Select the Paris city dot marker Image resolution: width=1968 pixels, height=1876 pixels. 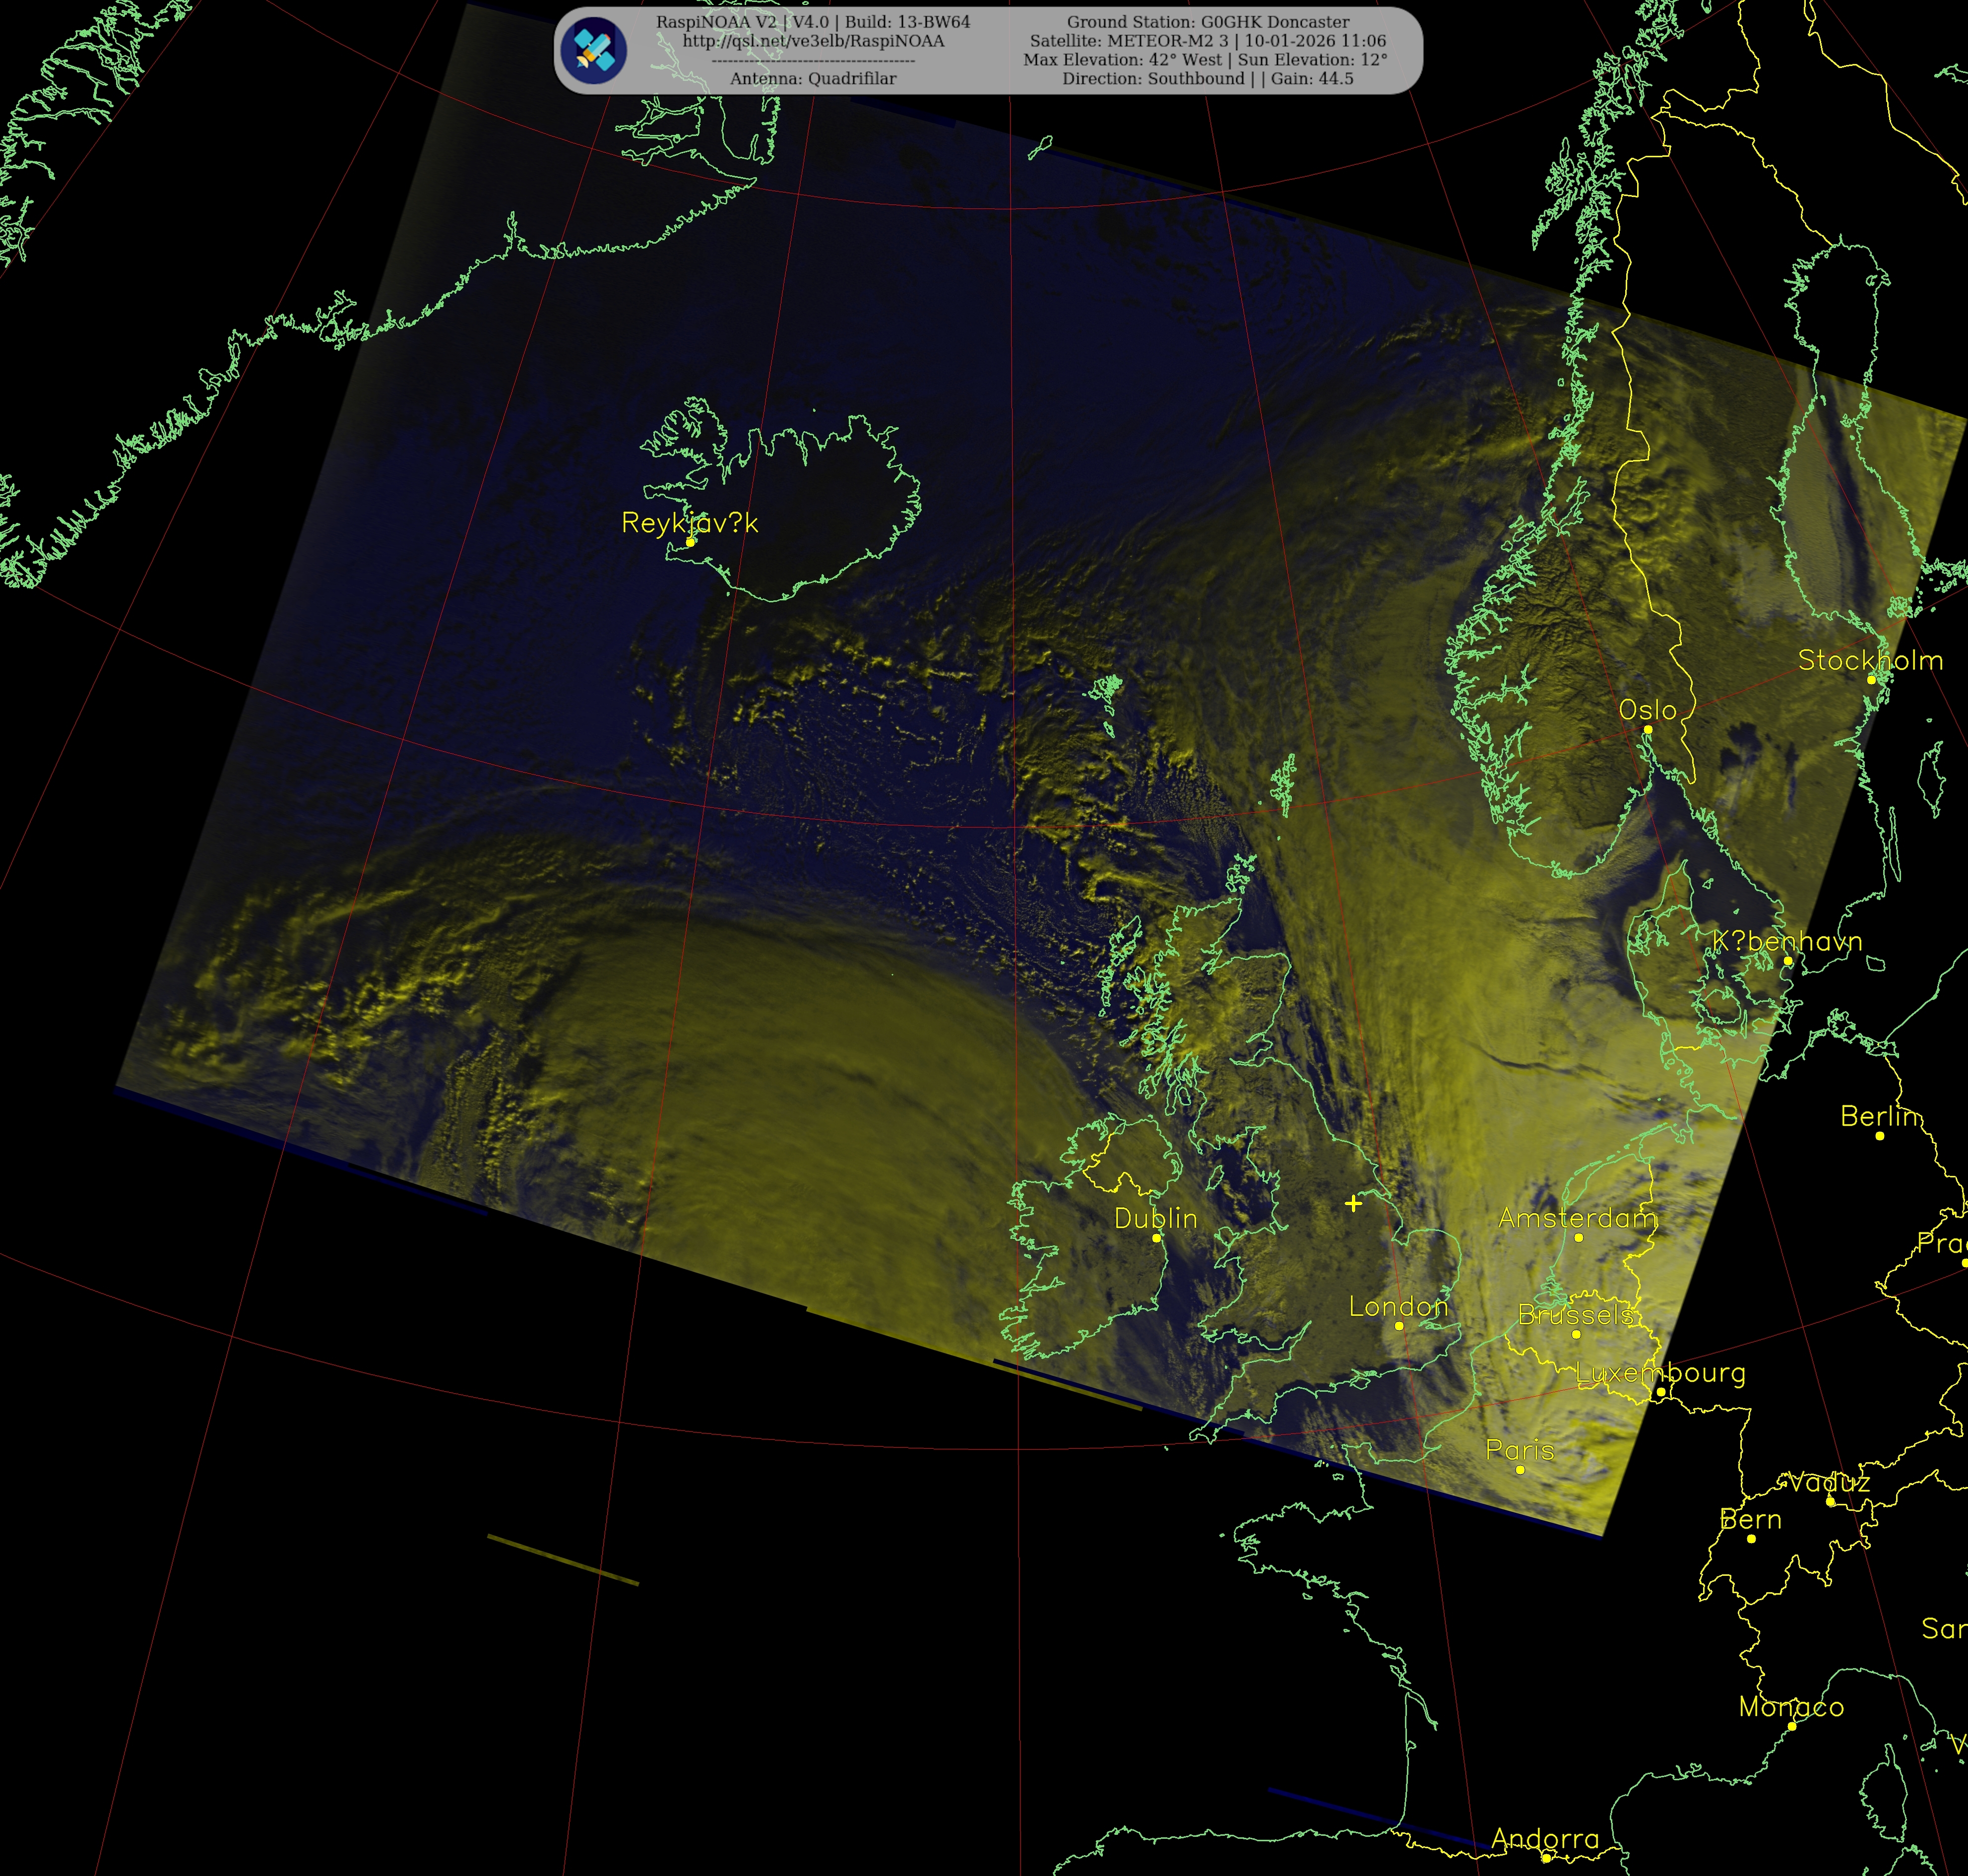(1520, 1470)
